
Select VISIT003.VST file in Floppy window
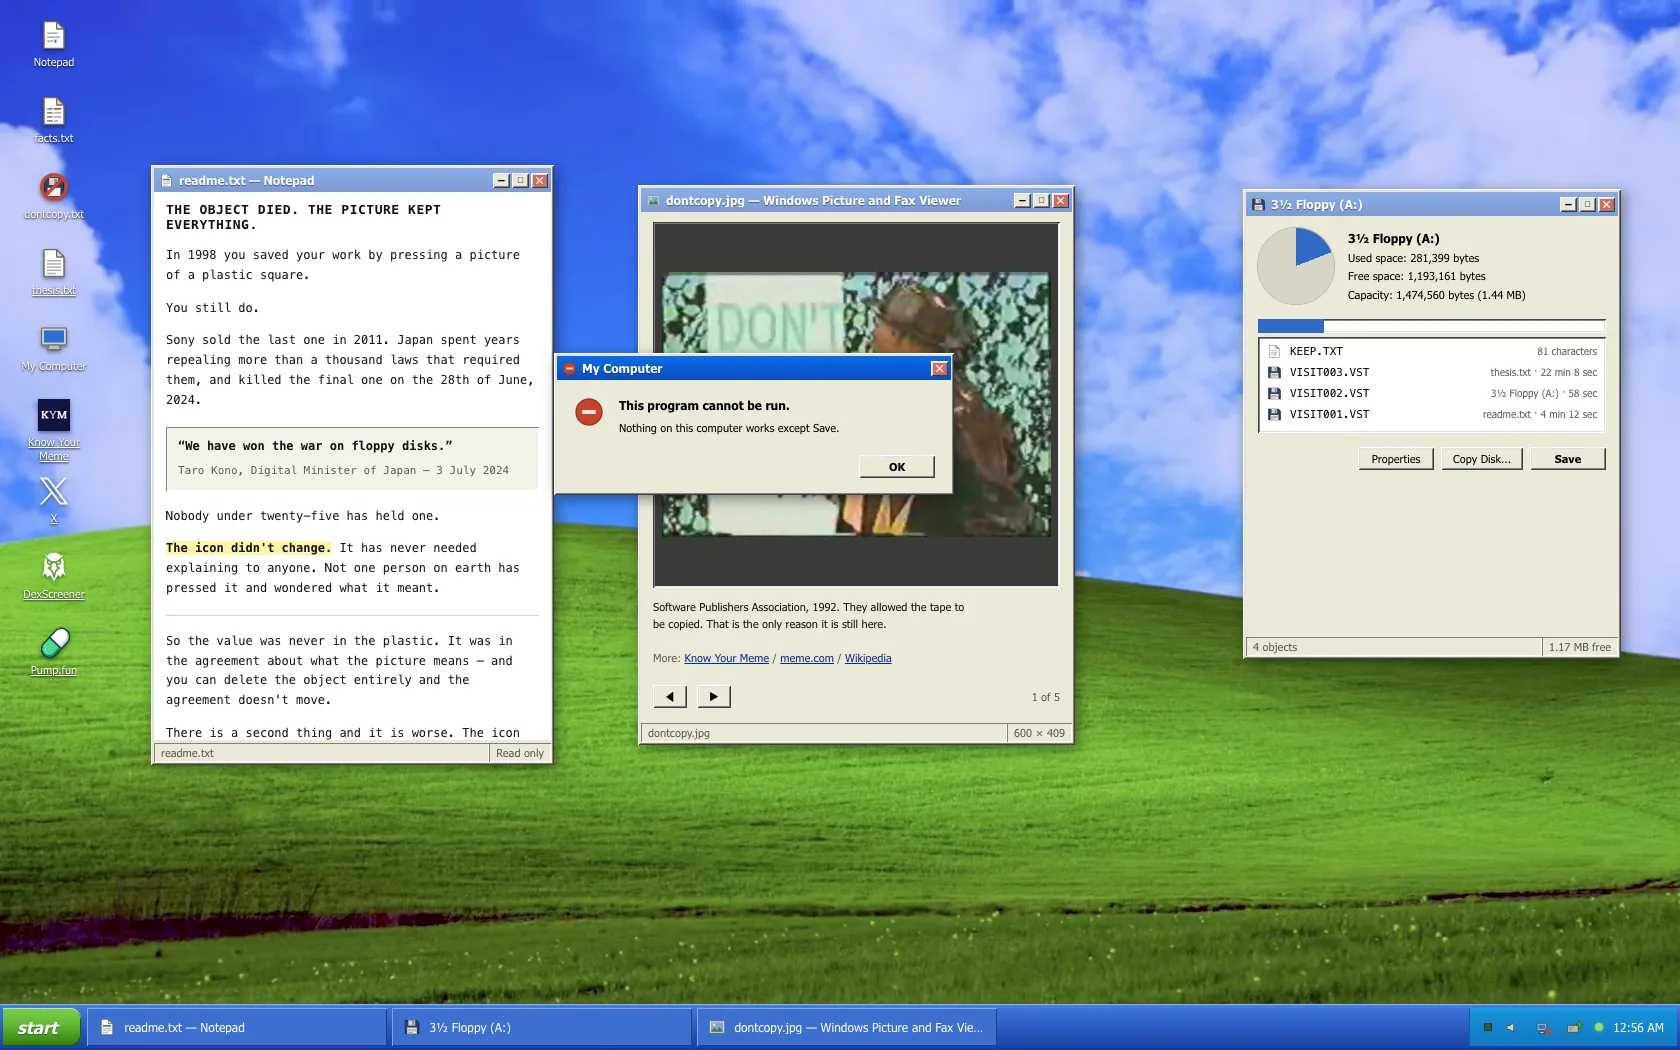(x=1432, y=372)
